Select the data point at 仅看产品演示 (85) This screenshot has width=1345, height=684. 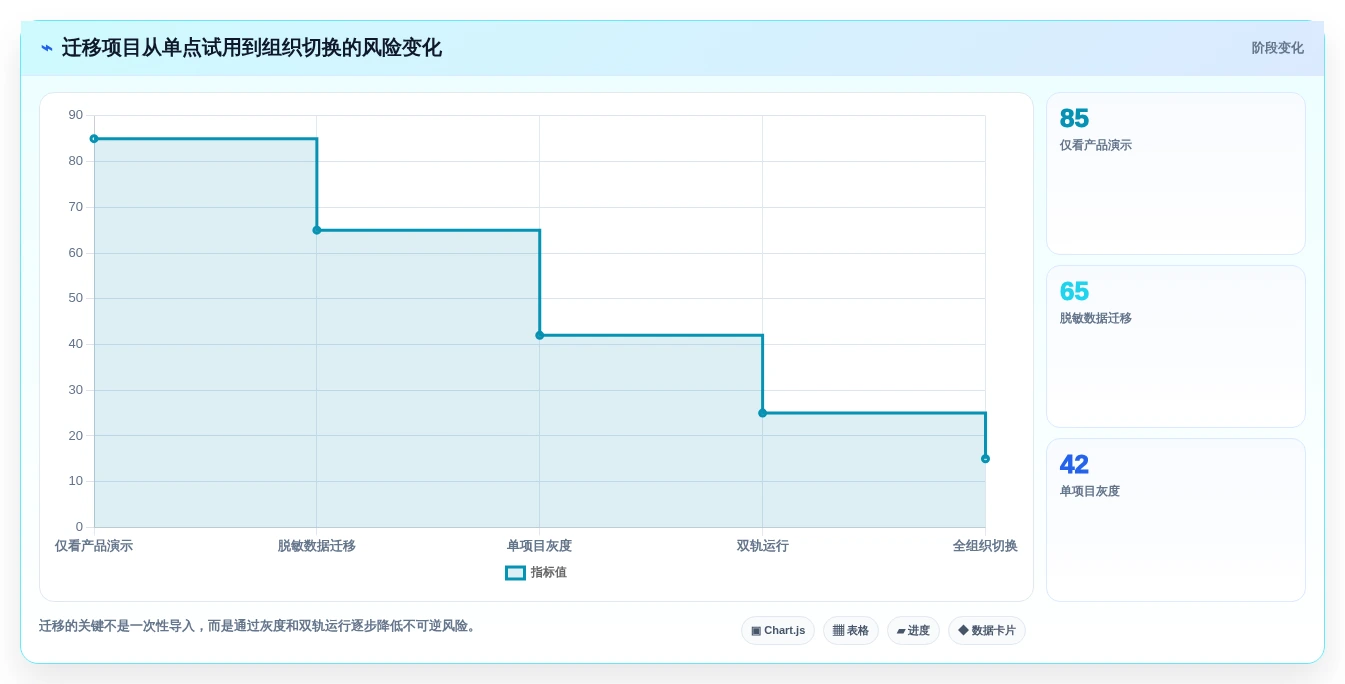(x=94, y=139)
